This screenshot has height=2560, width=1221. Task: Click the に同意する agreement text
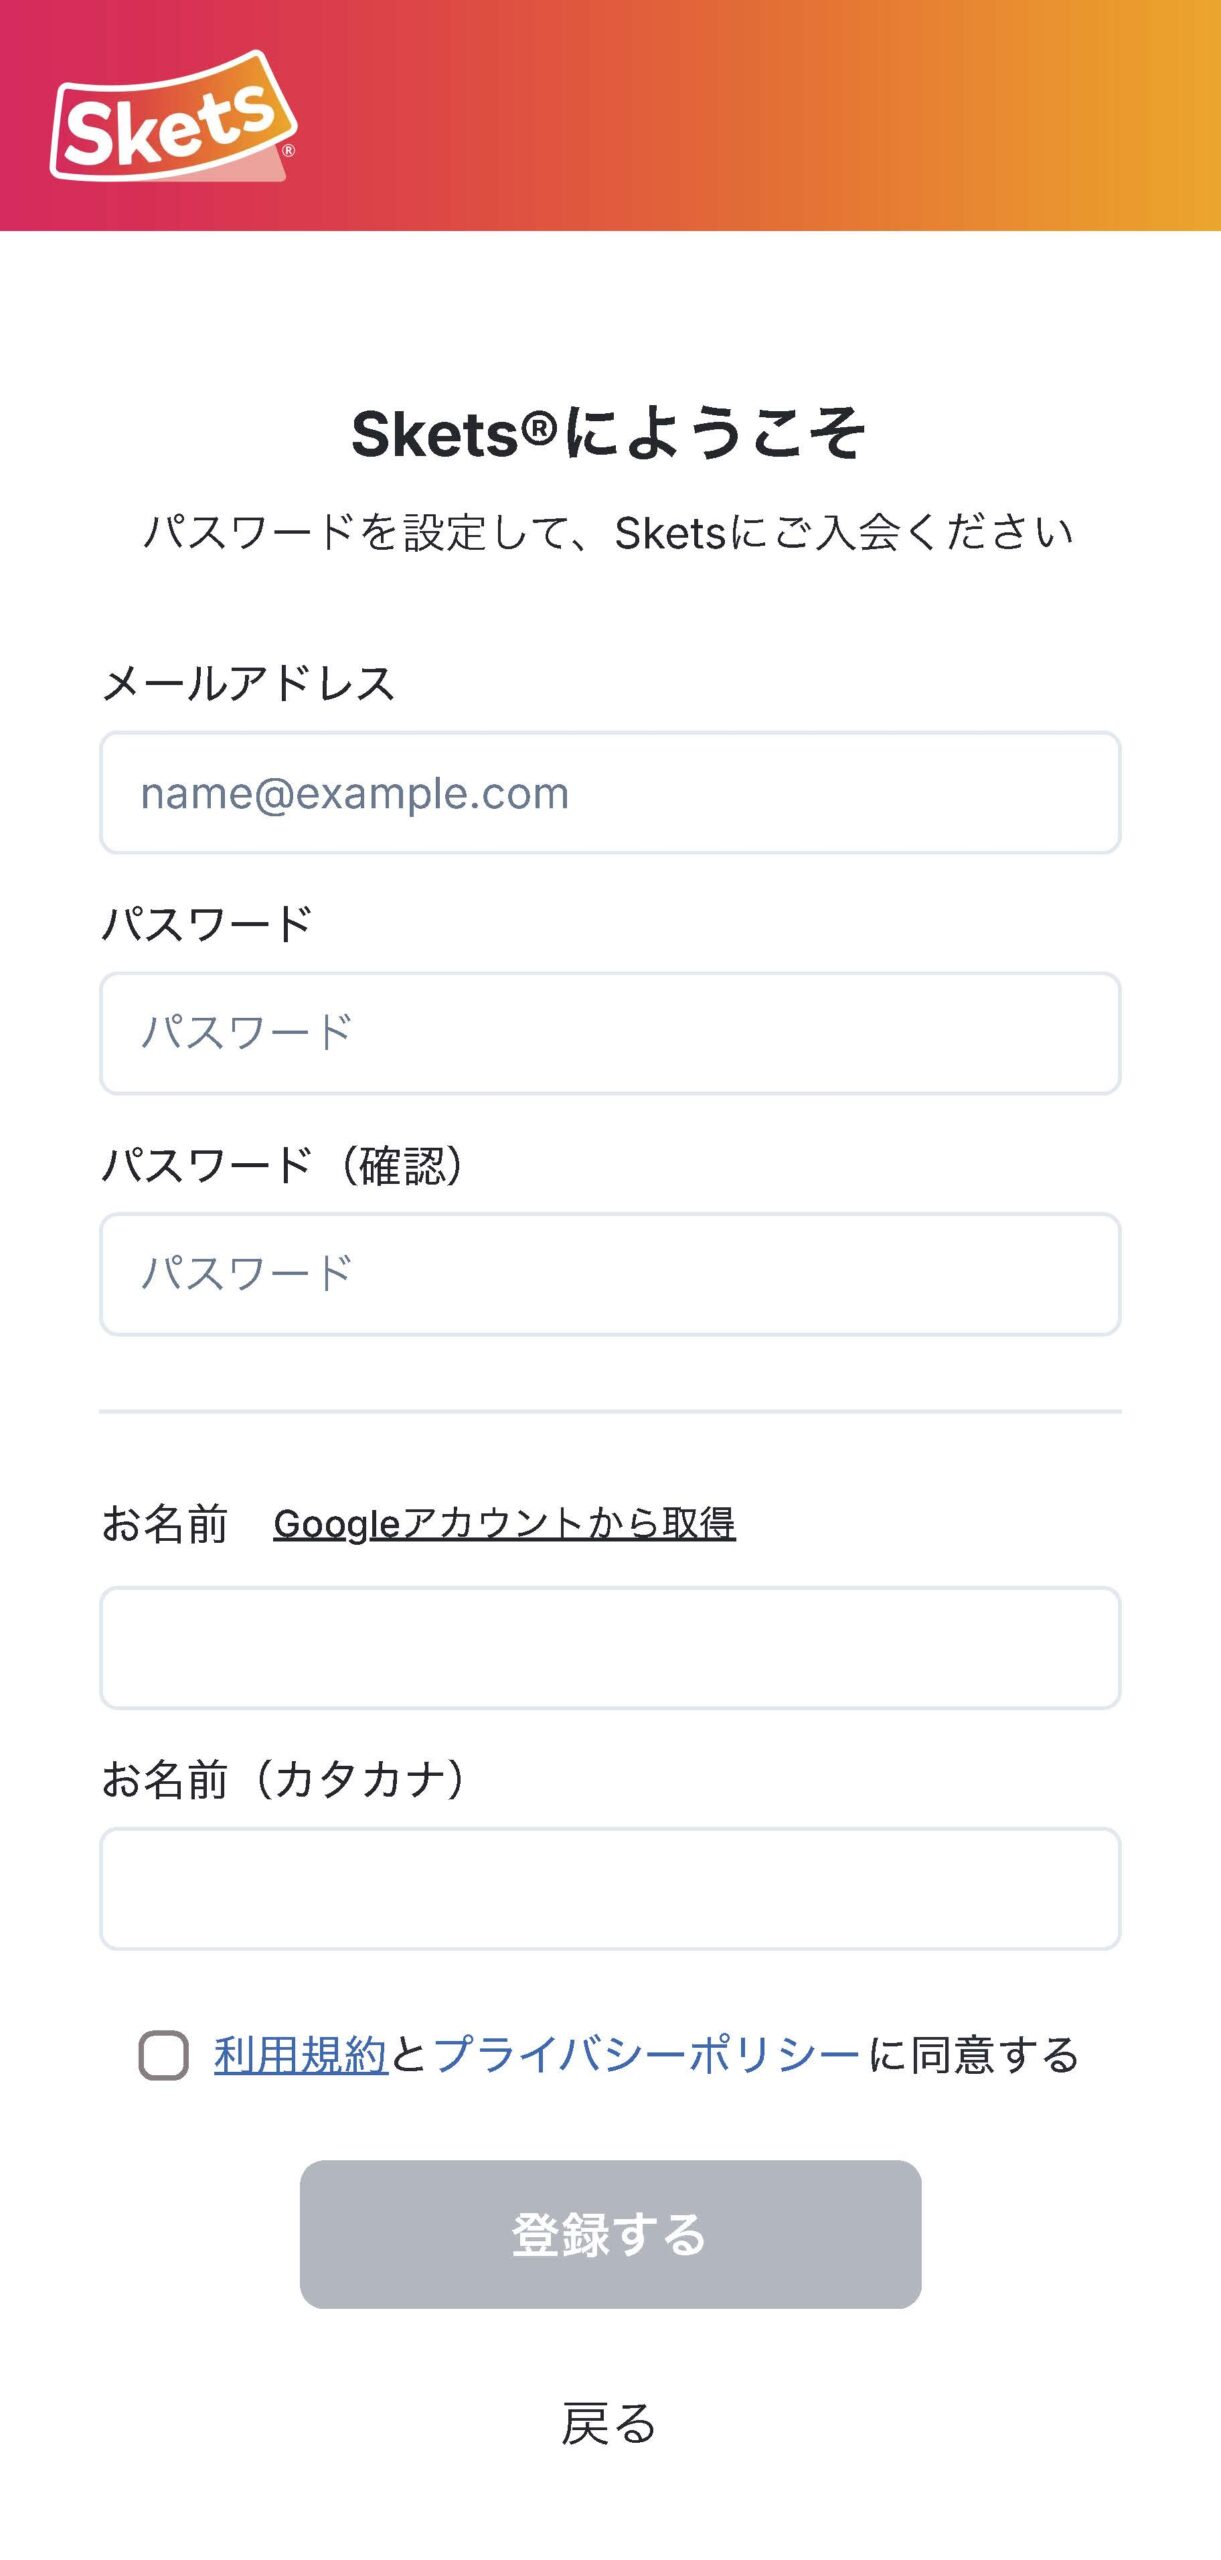point(973,2055)
